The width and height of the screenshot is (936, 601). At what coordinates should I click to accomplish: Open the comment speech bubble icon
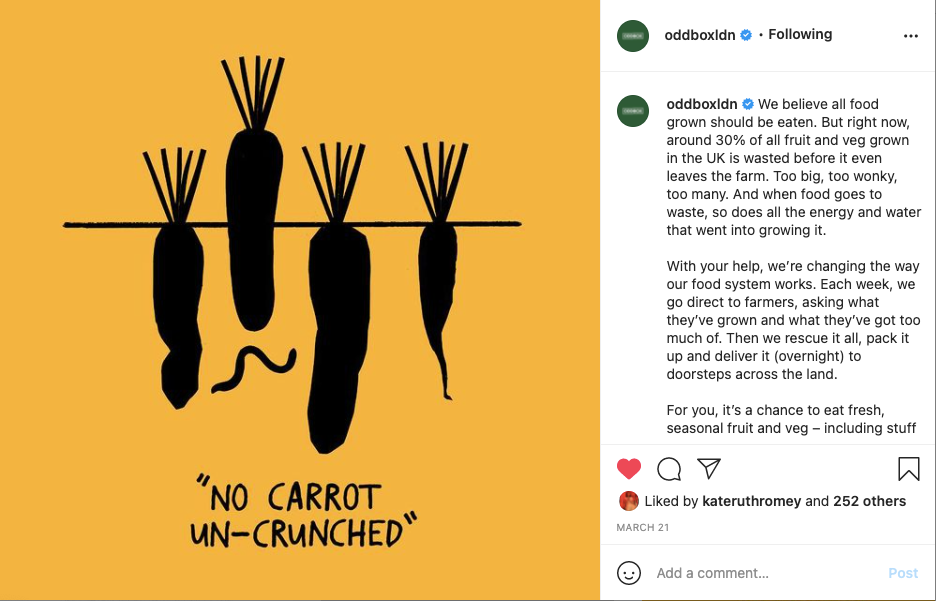click(669, 469)
